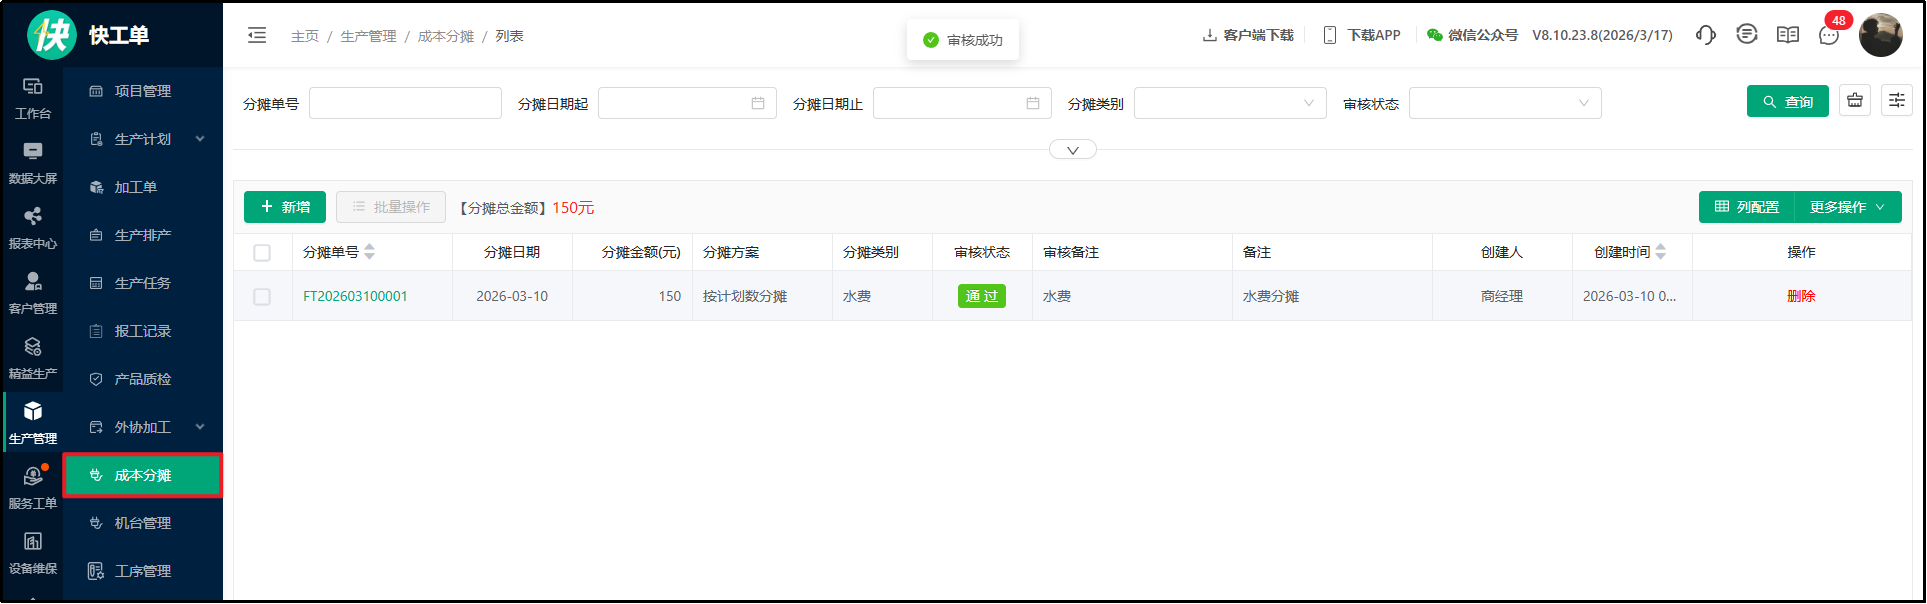Open 工作台 in the left rail

tap(32, 98)
